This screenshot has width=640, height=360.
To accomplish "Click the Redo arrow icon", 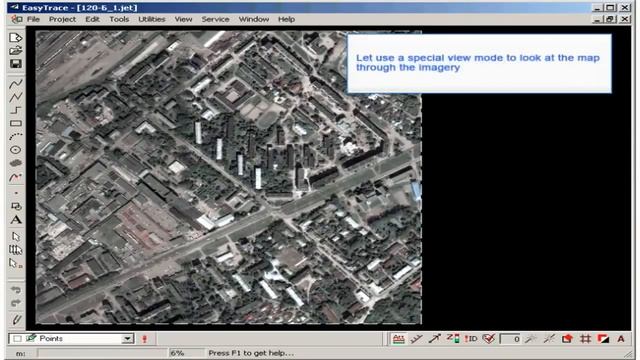I will pos(16,303).
